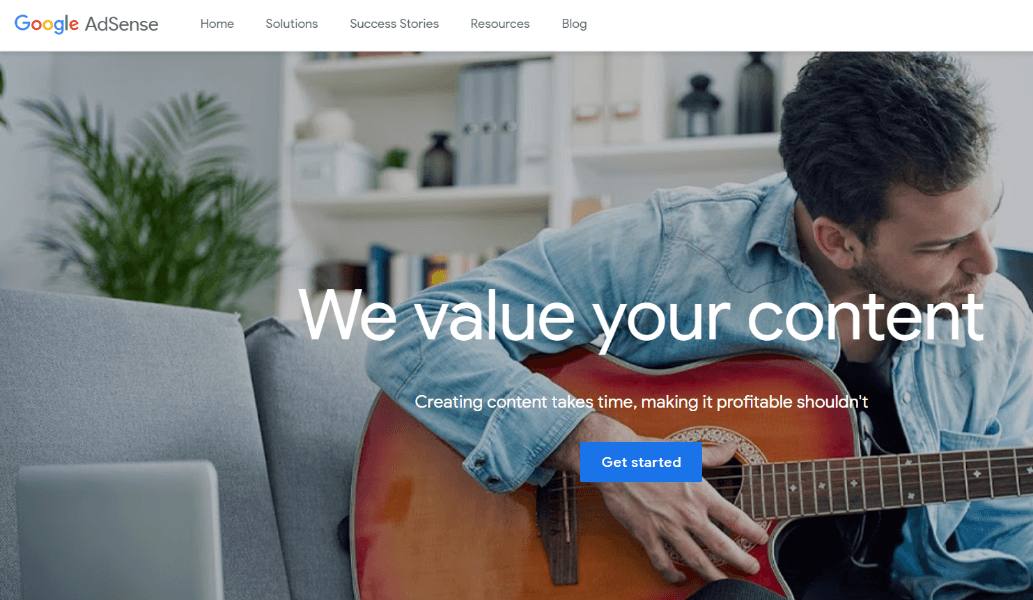Open the Resources navigation item

tap(500, 24)
